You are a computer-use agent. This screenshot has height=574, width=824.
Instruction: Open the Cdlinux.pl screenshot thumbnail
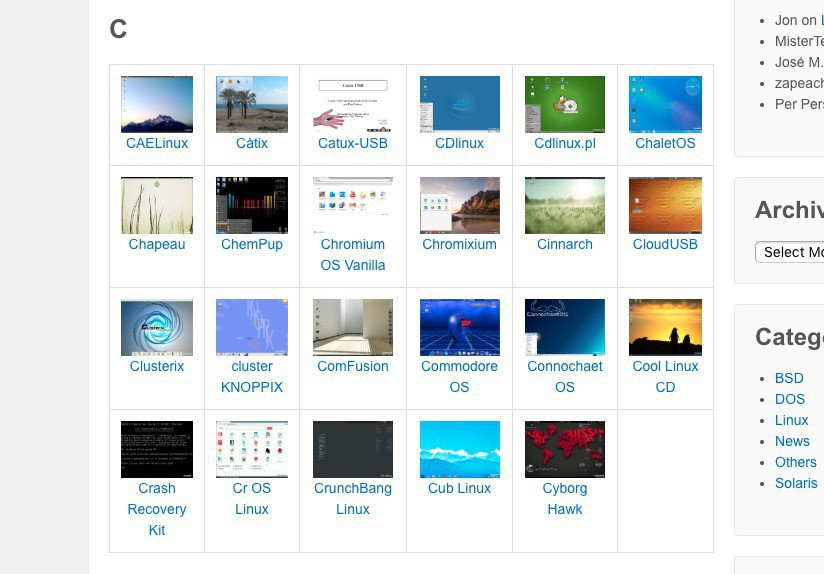(x=565, y=104)
